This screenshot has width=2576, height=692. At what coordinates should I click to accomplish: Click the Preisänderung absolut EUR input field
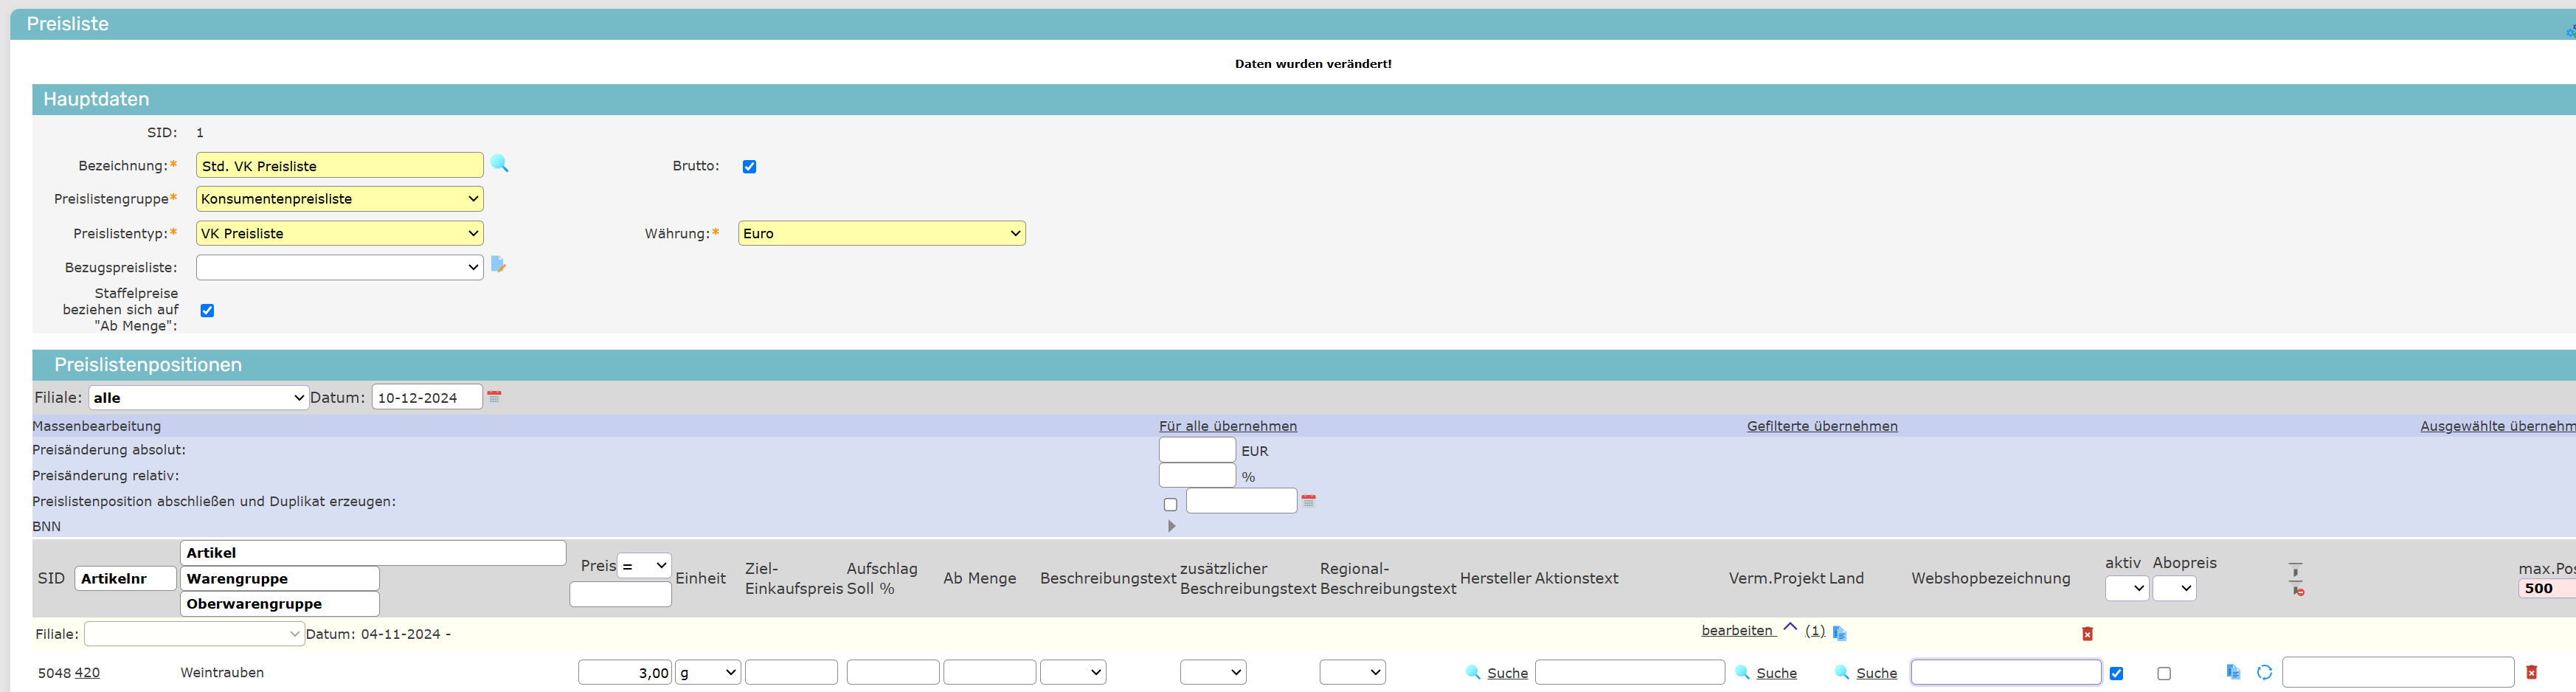tap(1196, 451)
